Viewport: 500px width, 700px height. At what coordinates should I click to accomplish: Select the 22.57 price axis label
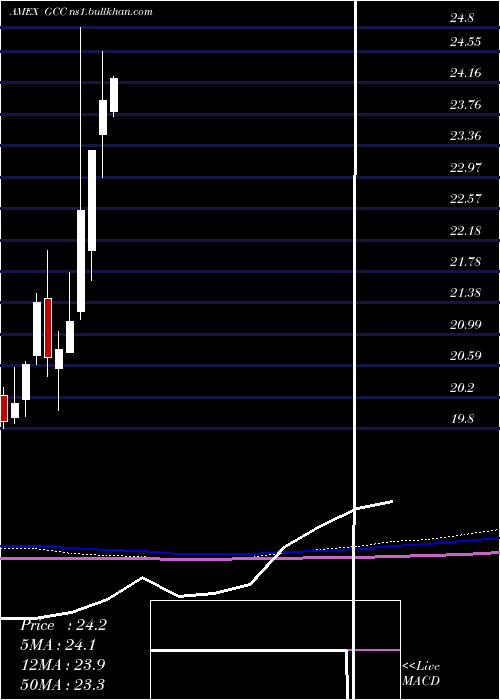466,199
